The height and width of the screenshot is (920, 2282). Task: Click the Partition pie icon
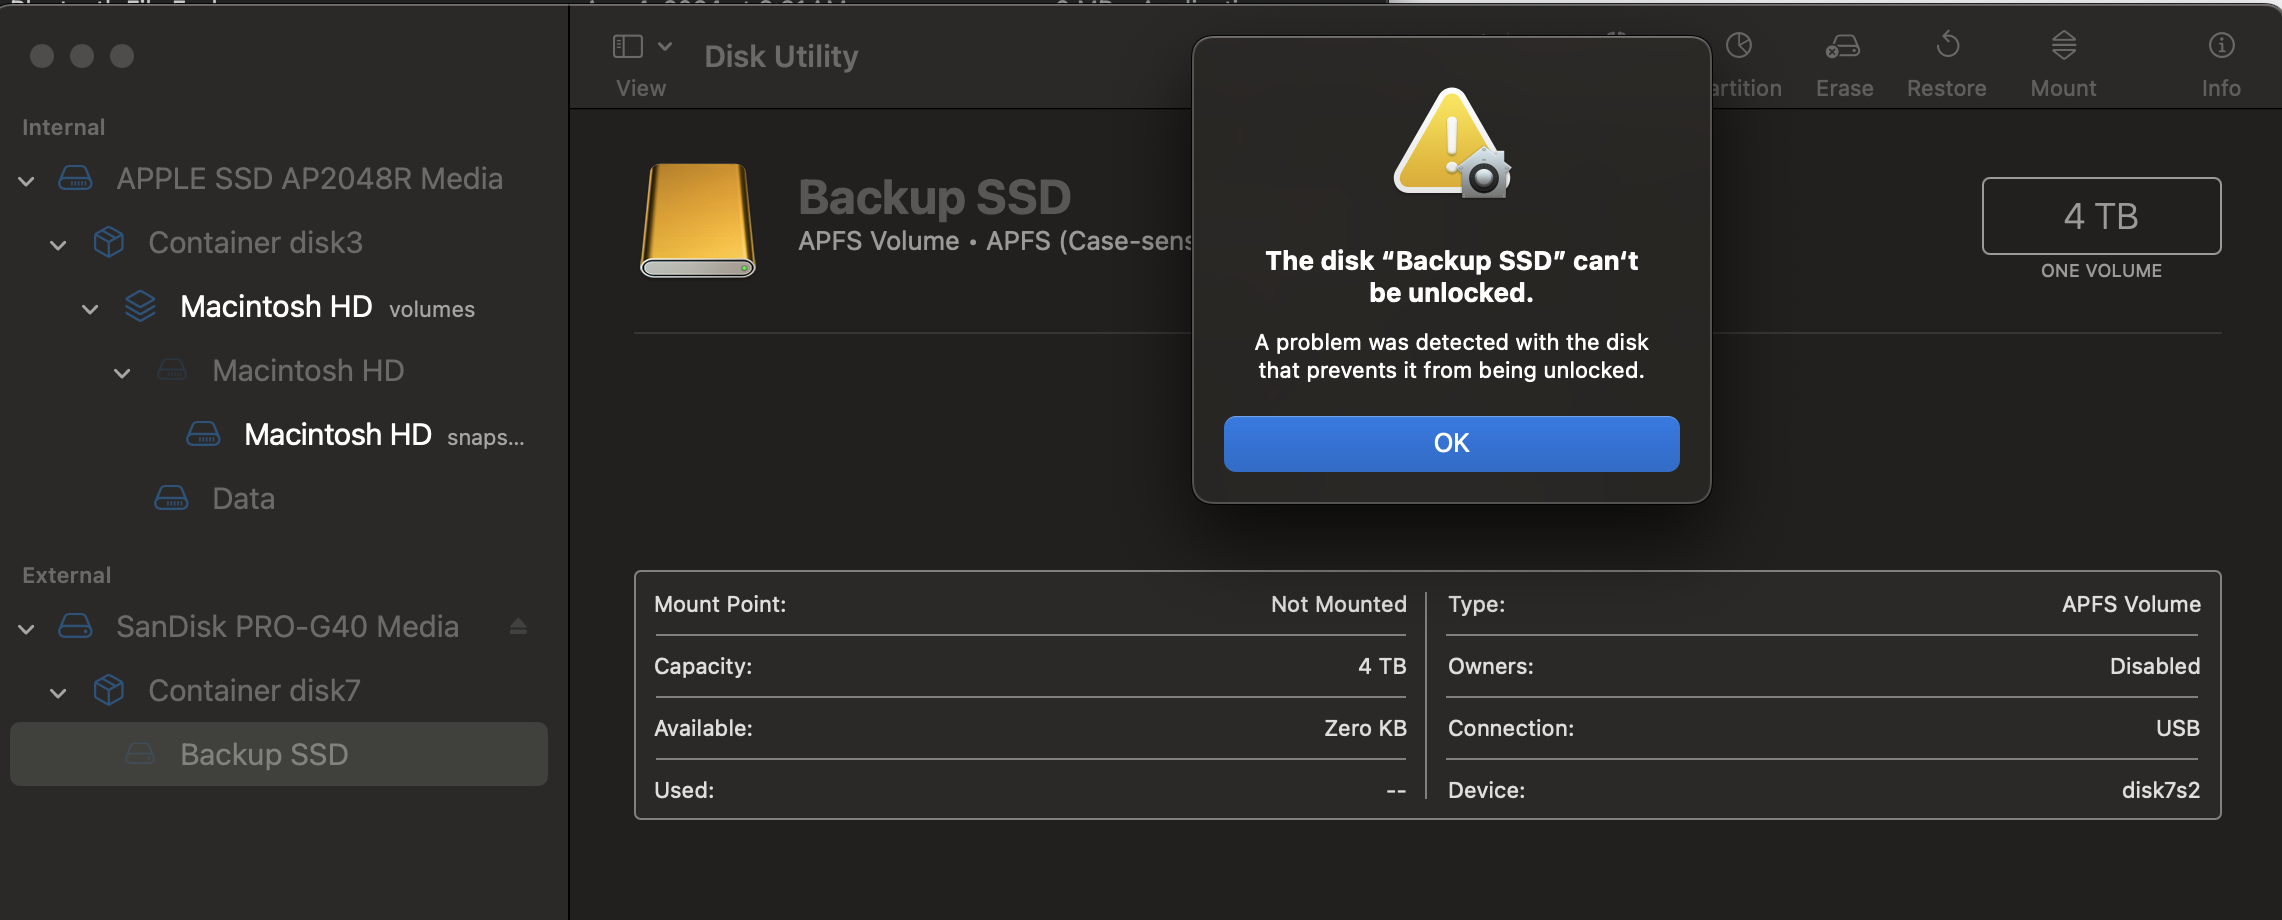[1739, 47]
